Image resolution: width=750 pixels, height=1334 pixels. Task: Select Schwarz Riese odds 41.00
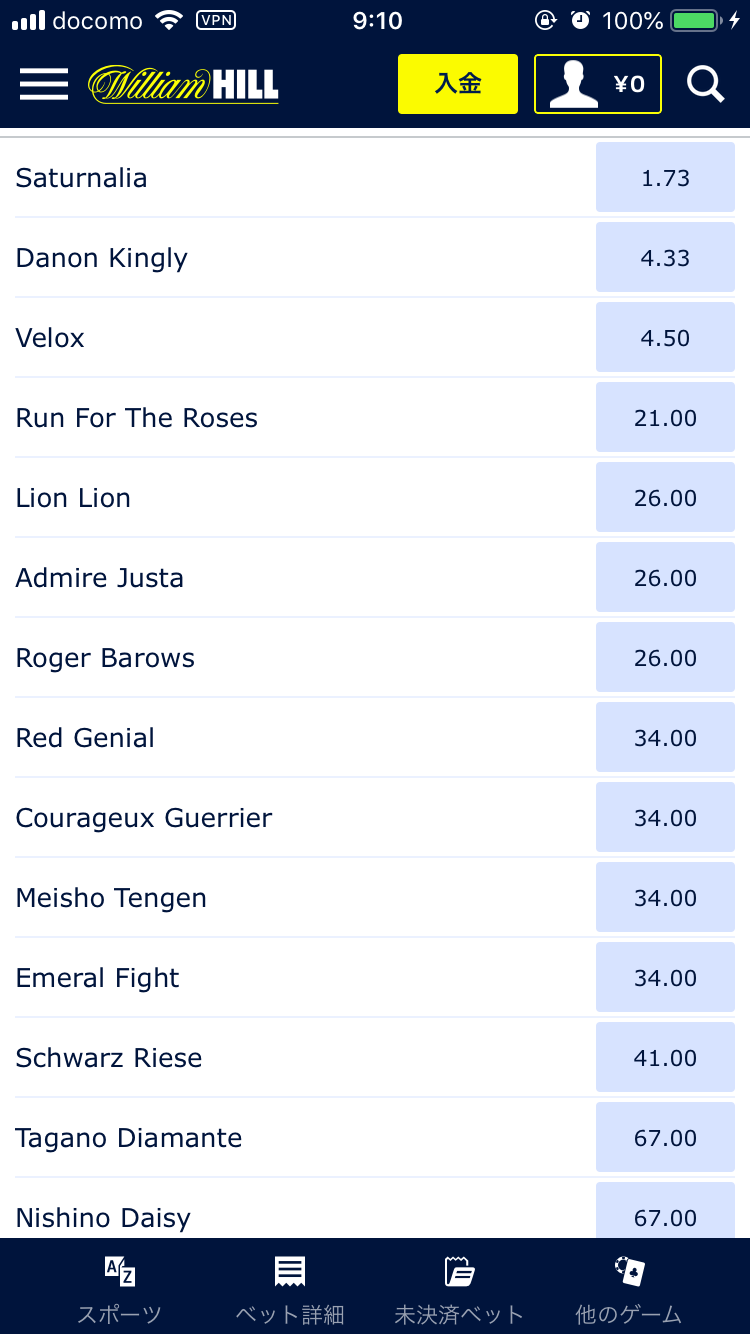(x=666, y=1057)
